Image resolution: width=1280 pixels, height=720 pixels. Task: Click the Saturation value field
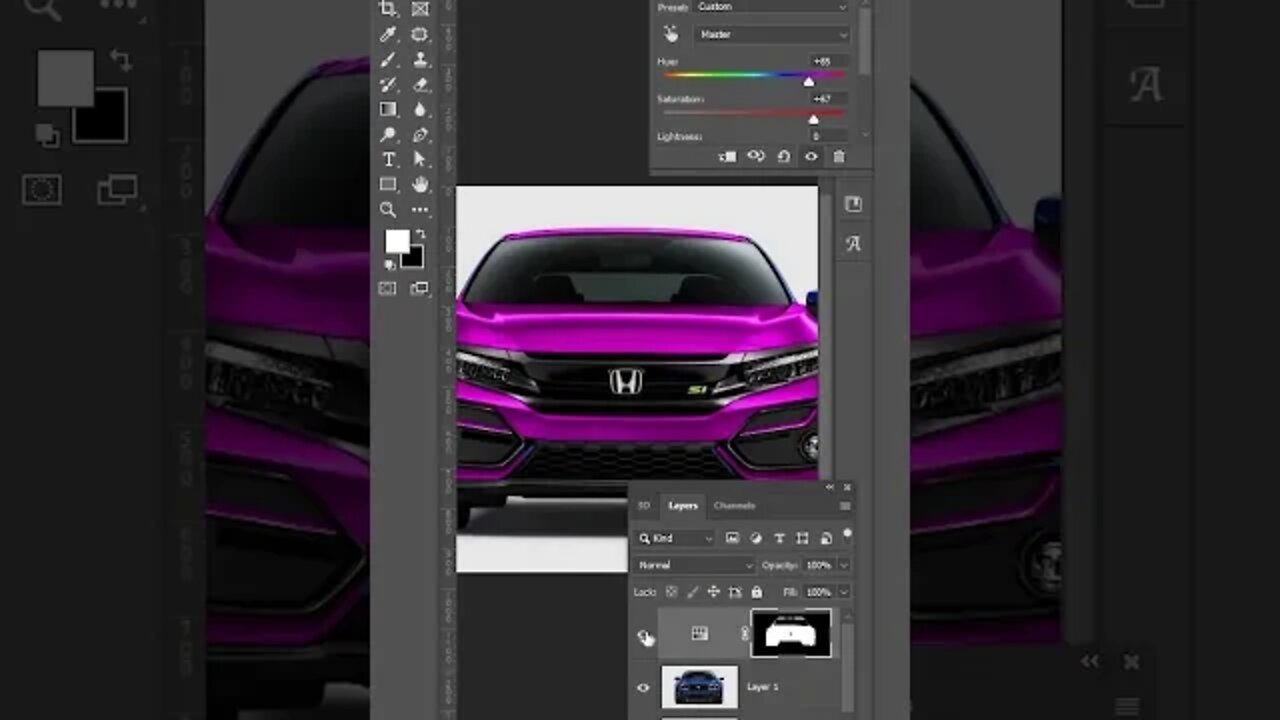point(828,99)
